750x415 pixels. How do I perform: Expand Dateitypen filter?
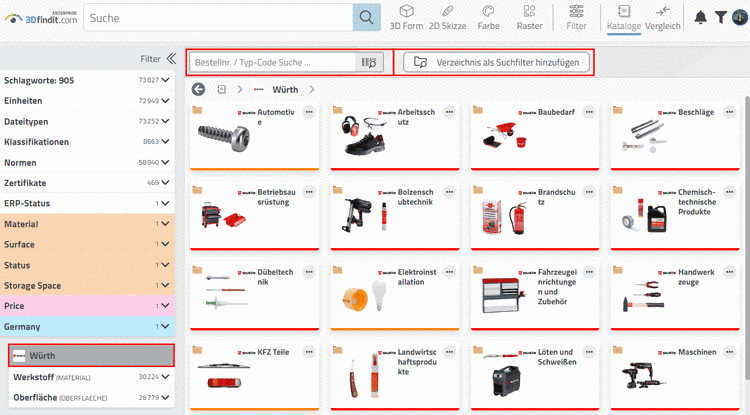pos(165,121)
